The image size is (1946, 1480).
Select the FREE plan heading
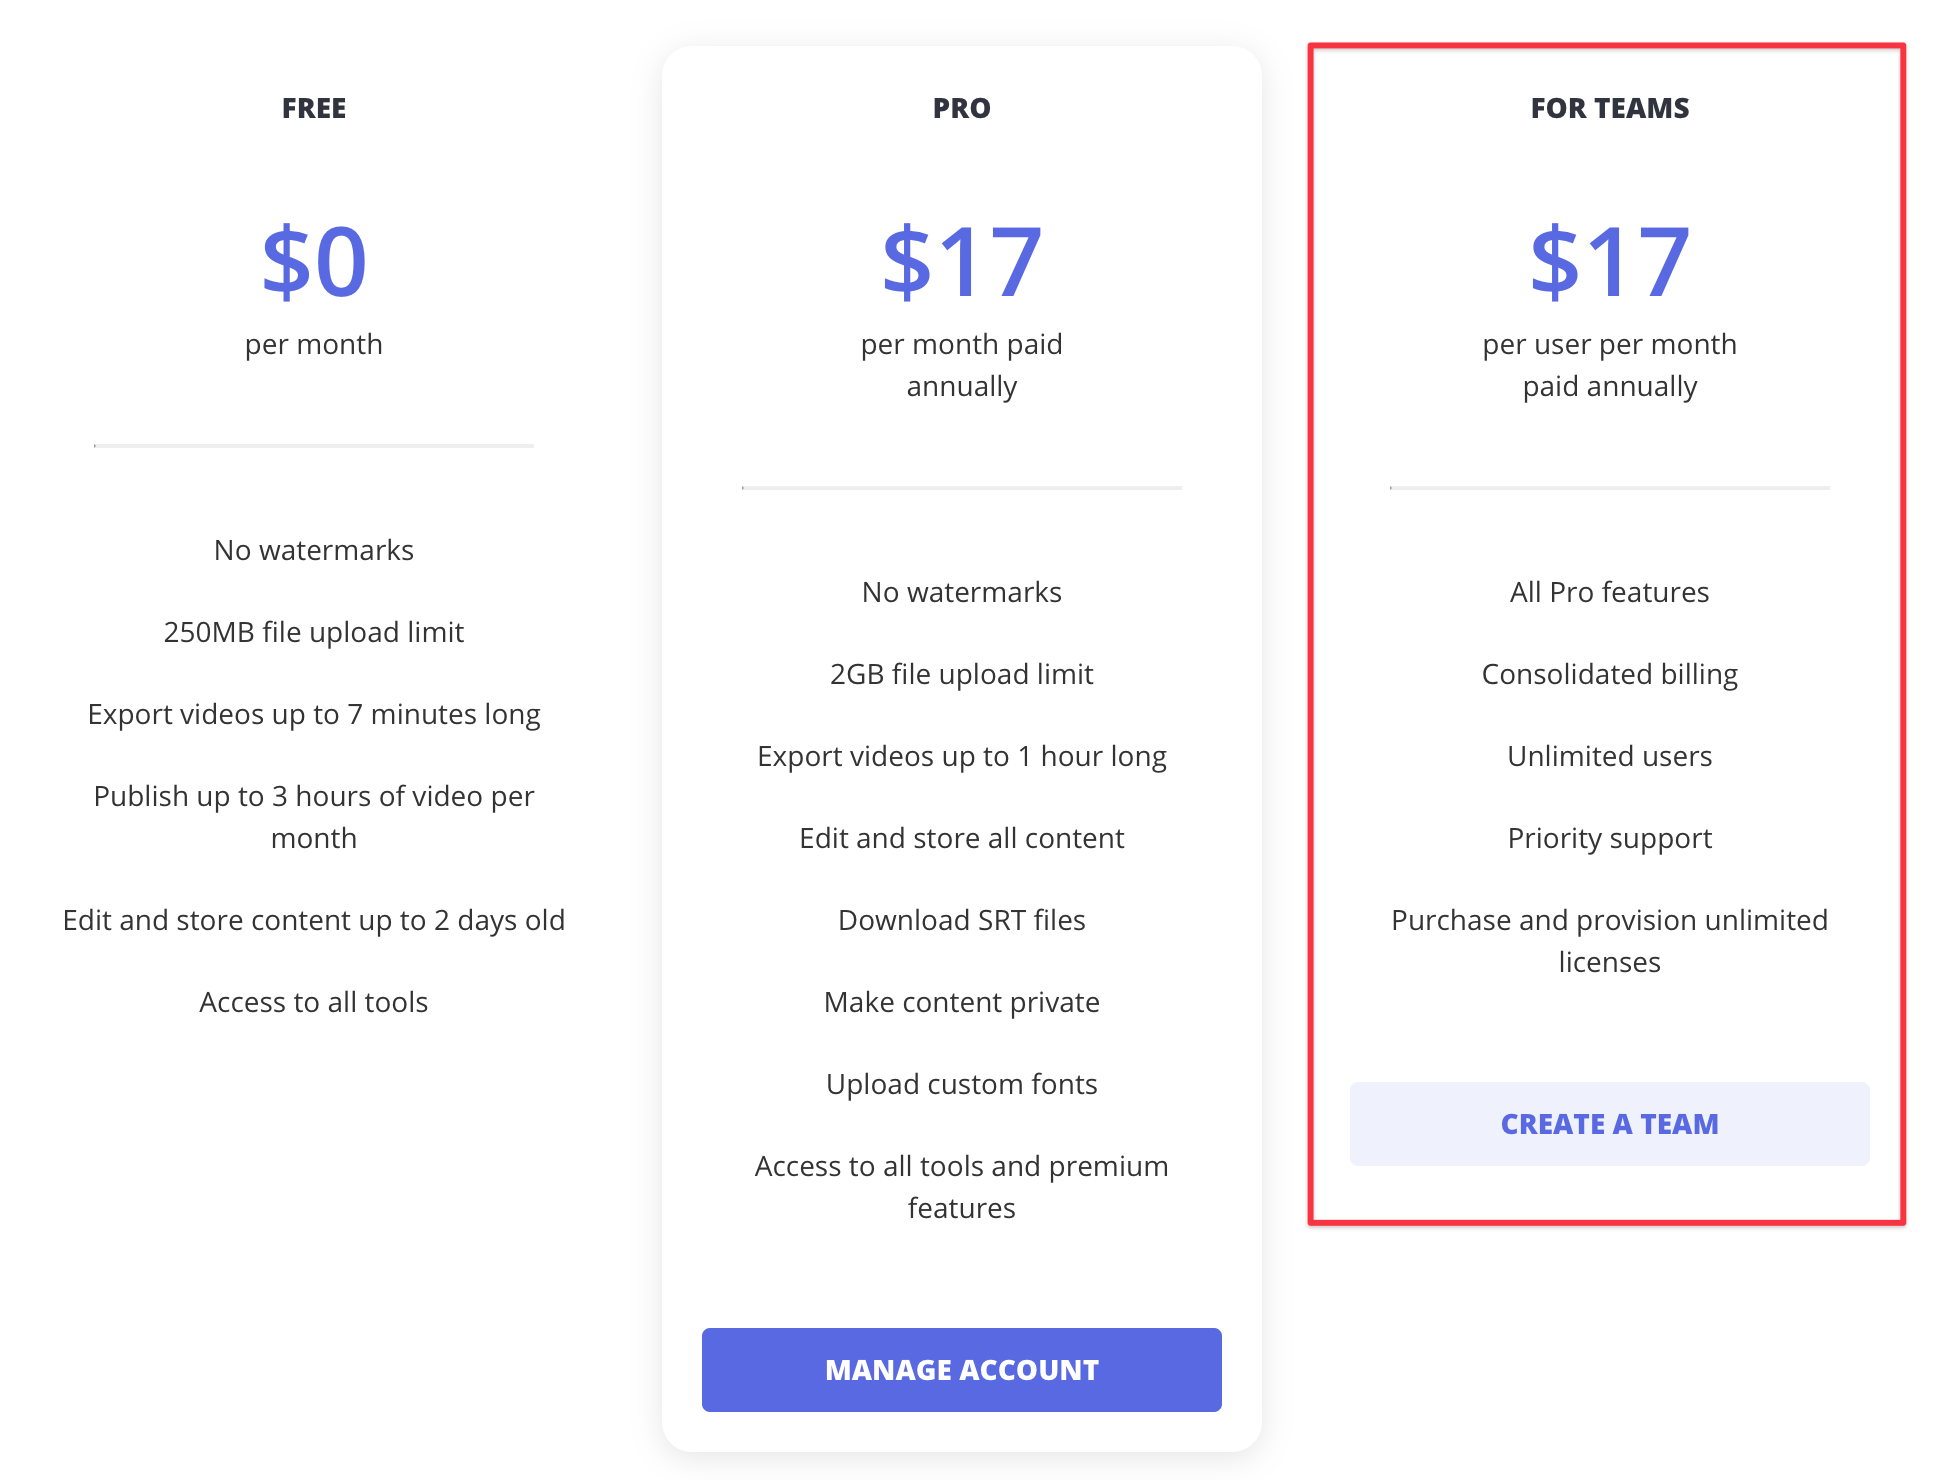coord(314,108)
